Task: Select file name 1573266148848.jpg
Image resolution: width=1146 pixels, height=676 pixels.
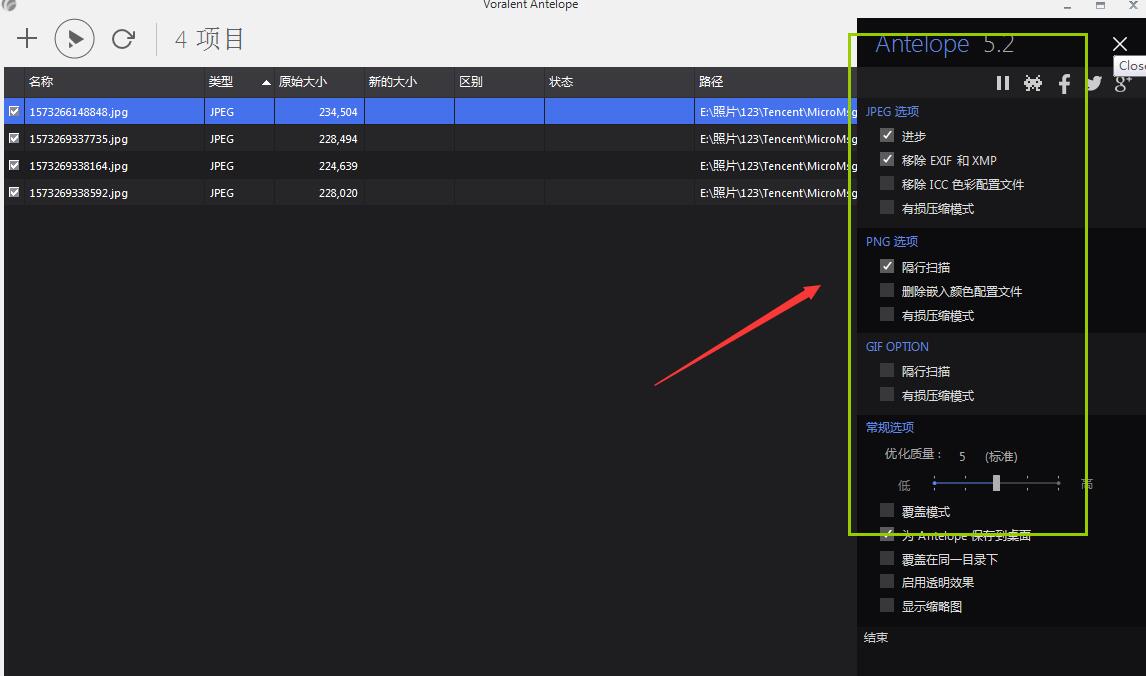Action: [x=78, y=112]
